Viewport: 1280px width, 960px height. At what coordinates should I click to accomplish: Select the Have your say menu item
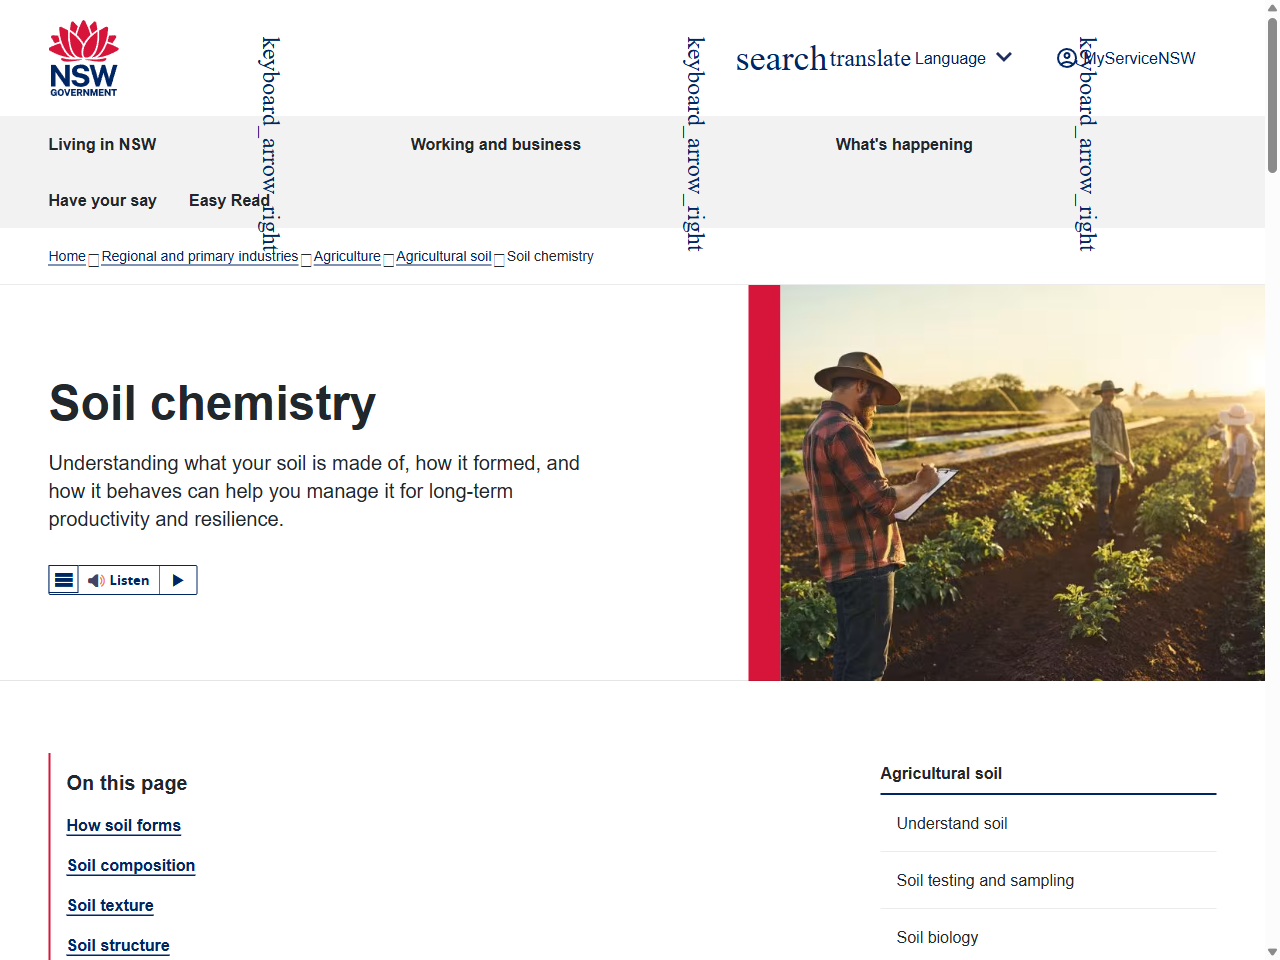coord(102,200)
